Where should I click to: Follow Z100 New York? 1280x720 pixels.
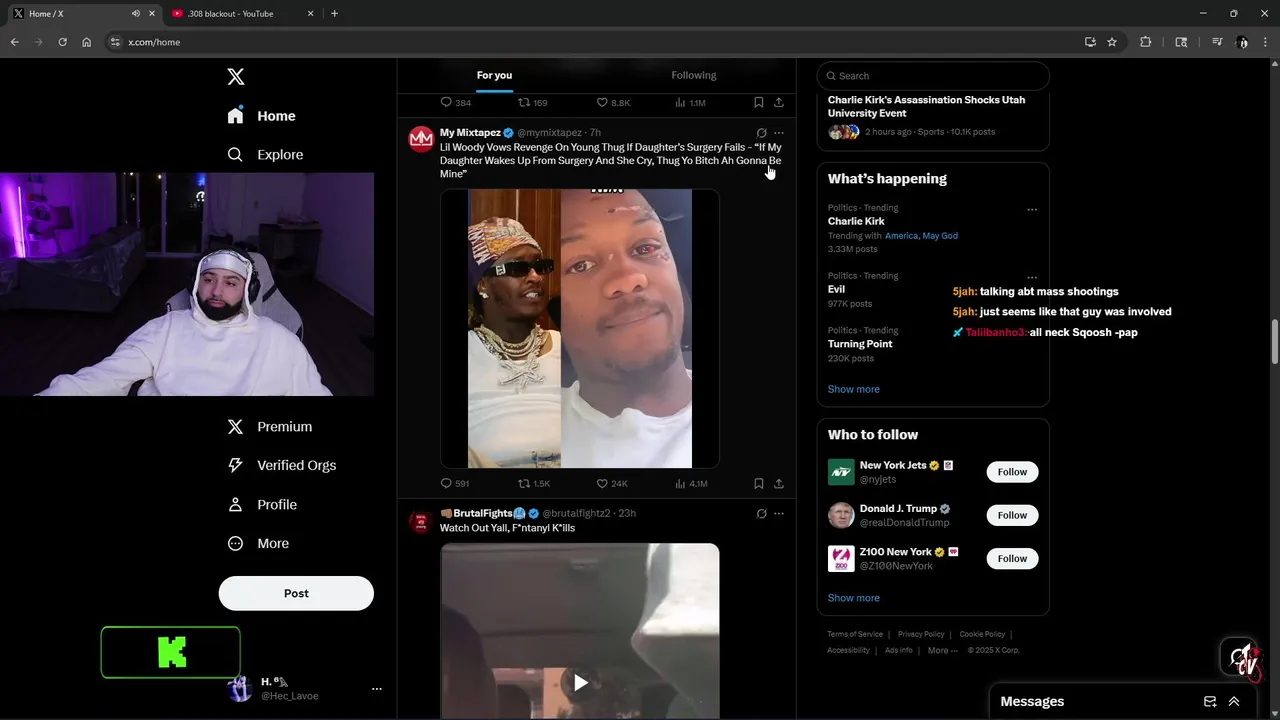point(1012,559)
